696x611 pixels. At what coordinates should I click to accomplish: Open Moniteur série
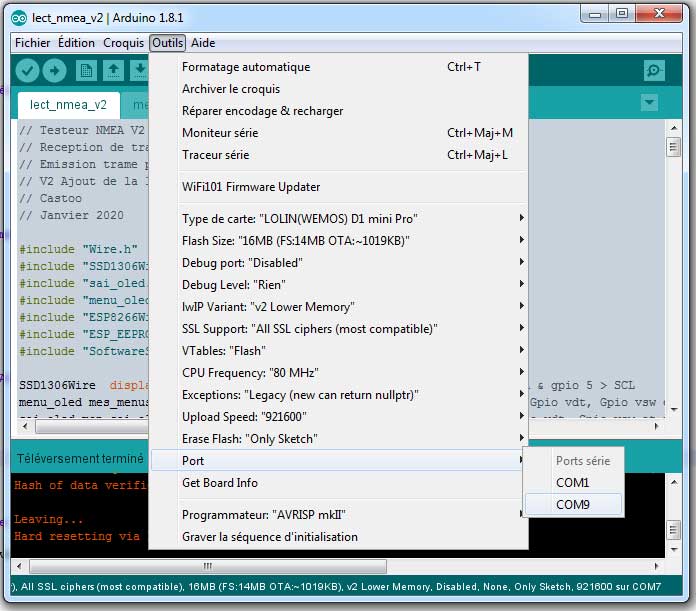point(338,133)
